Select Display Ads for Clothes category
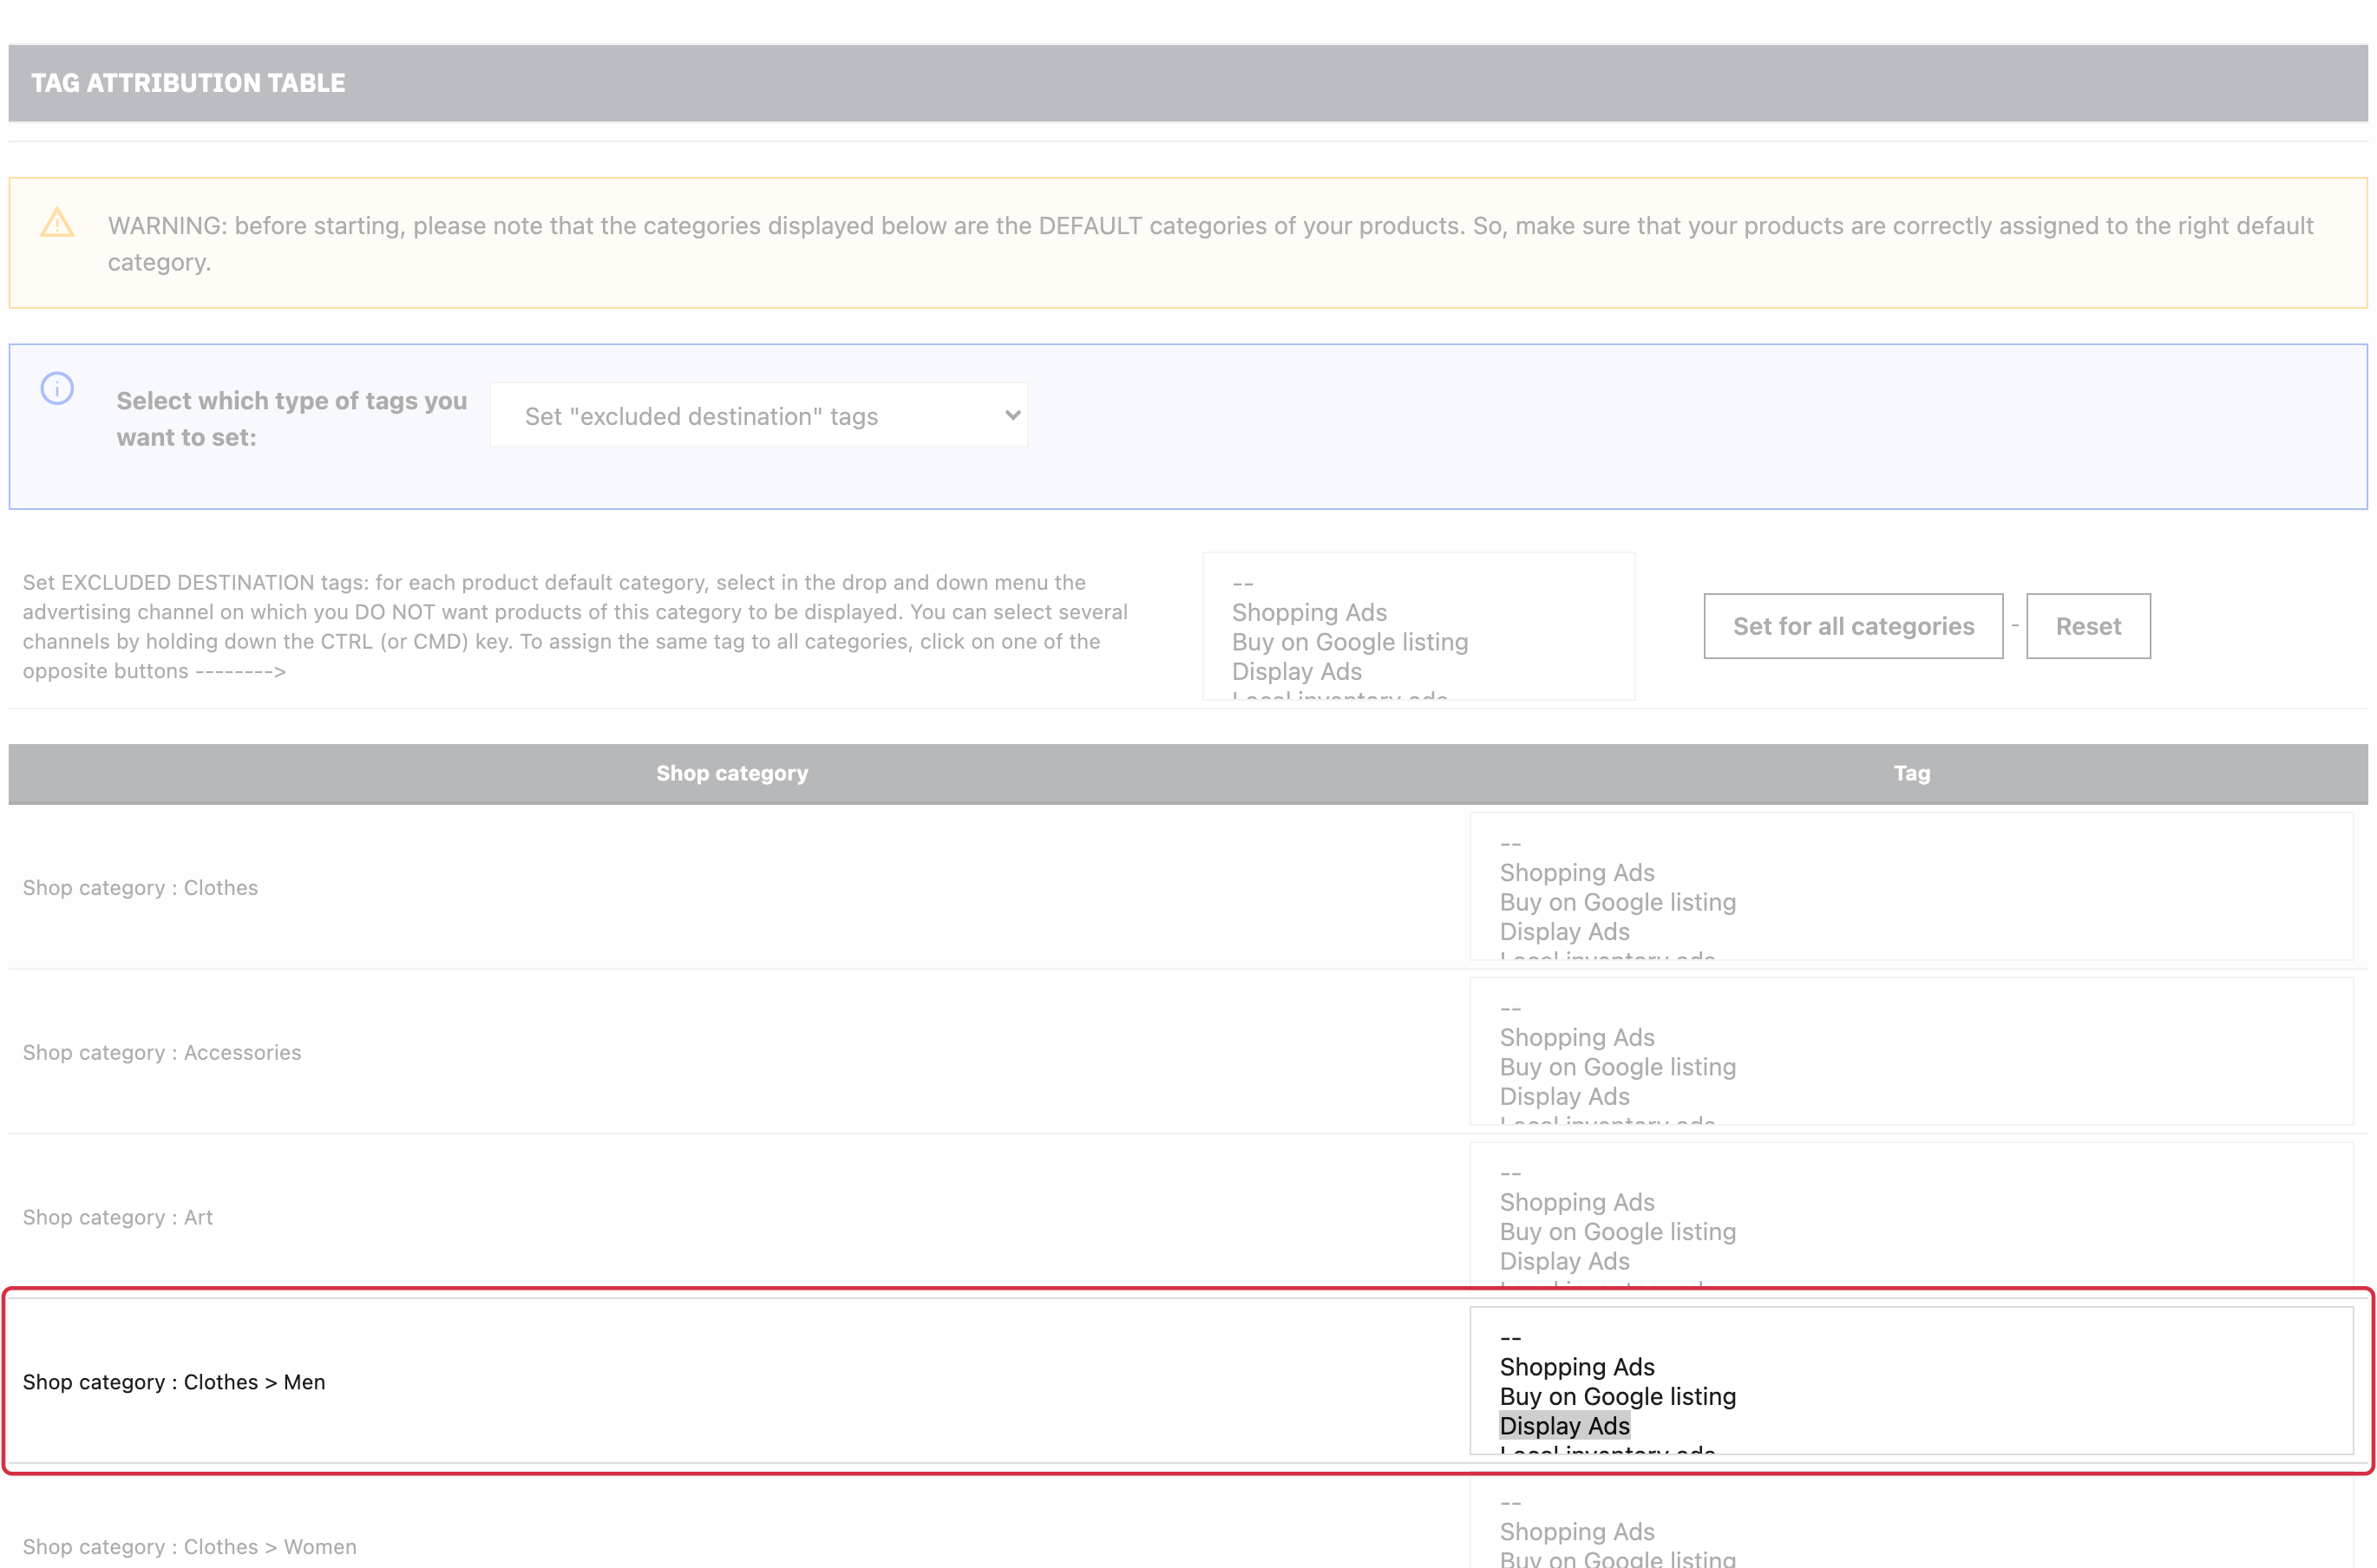2377x1568 pixels. 1564,931
